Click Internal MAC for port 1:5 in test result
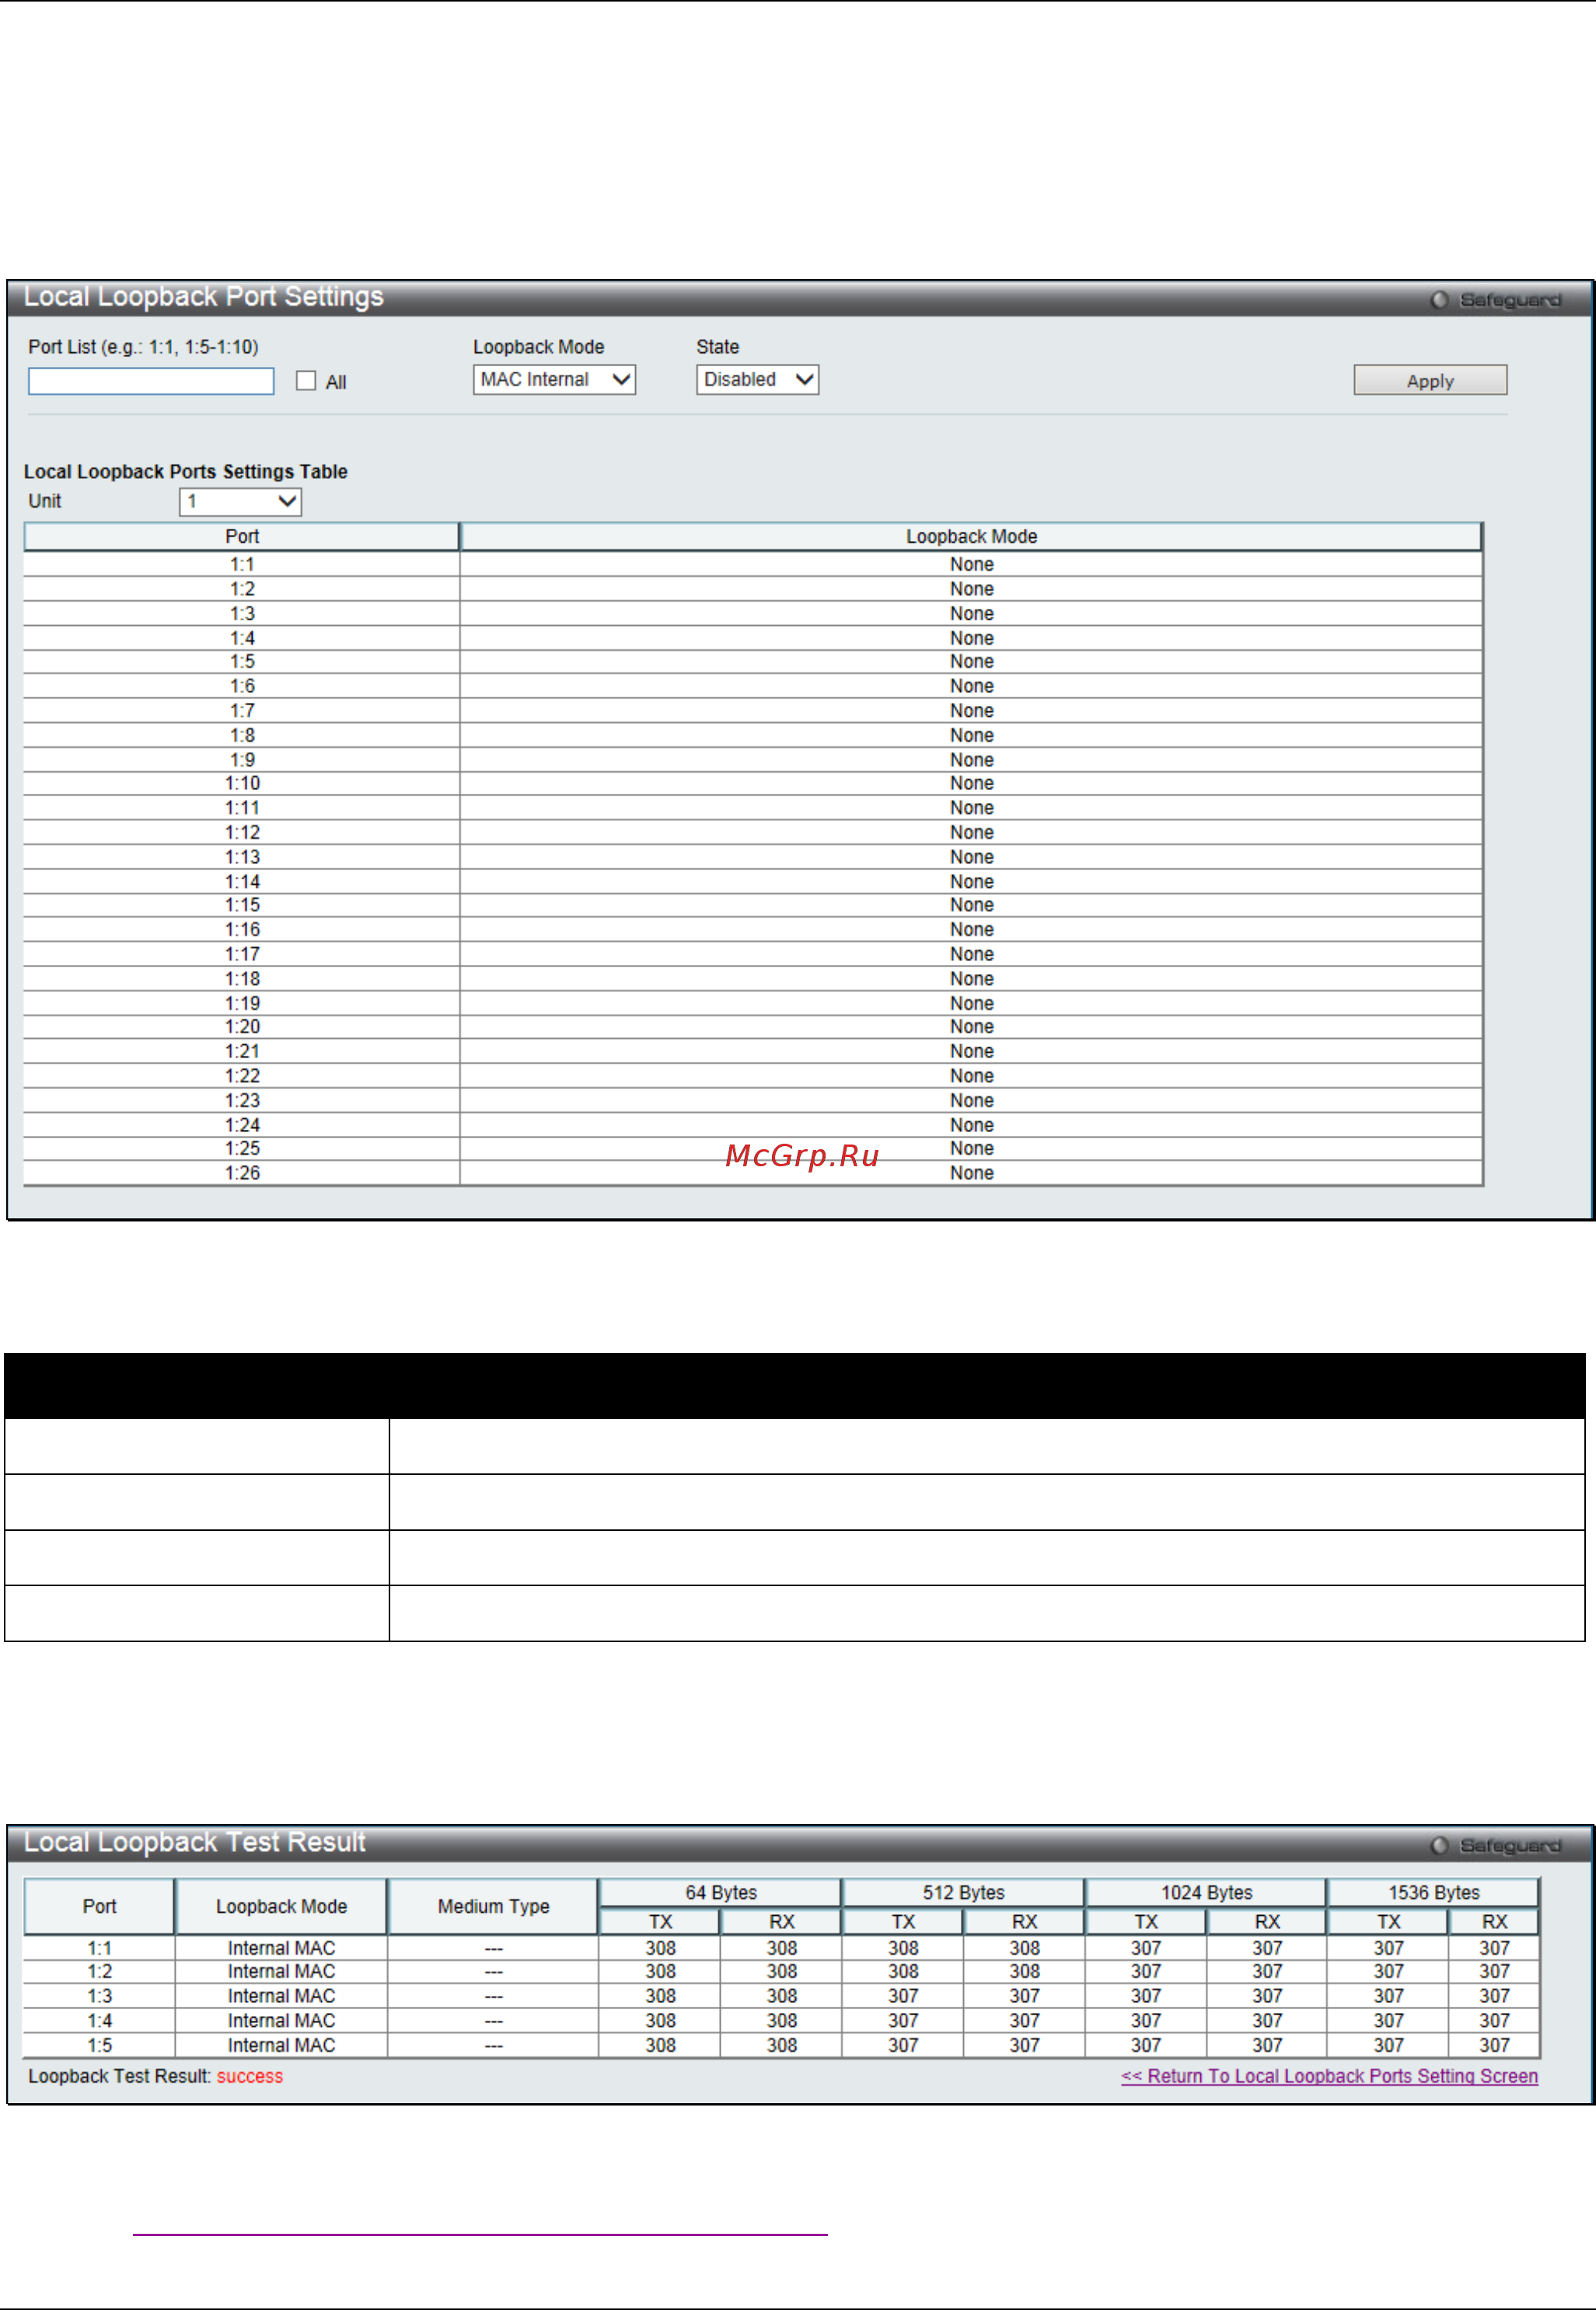 point(281,2046)
